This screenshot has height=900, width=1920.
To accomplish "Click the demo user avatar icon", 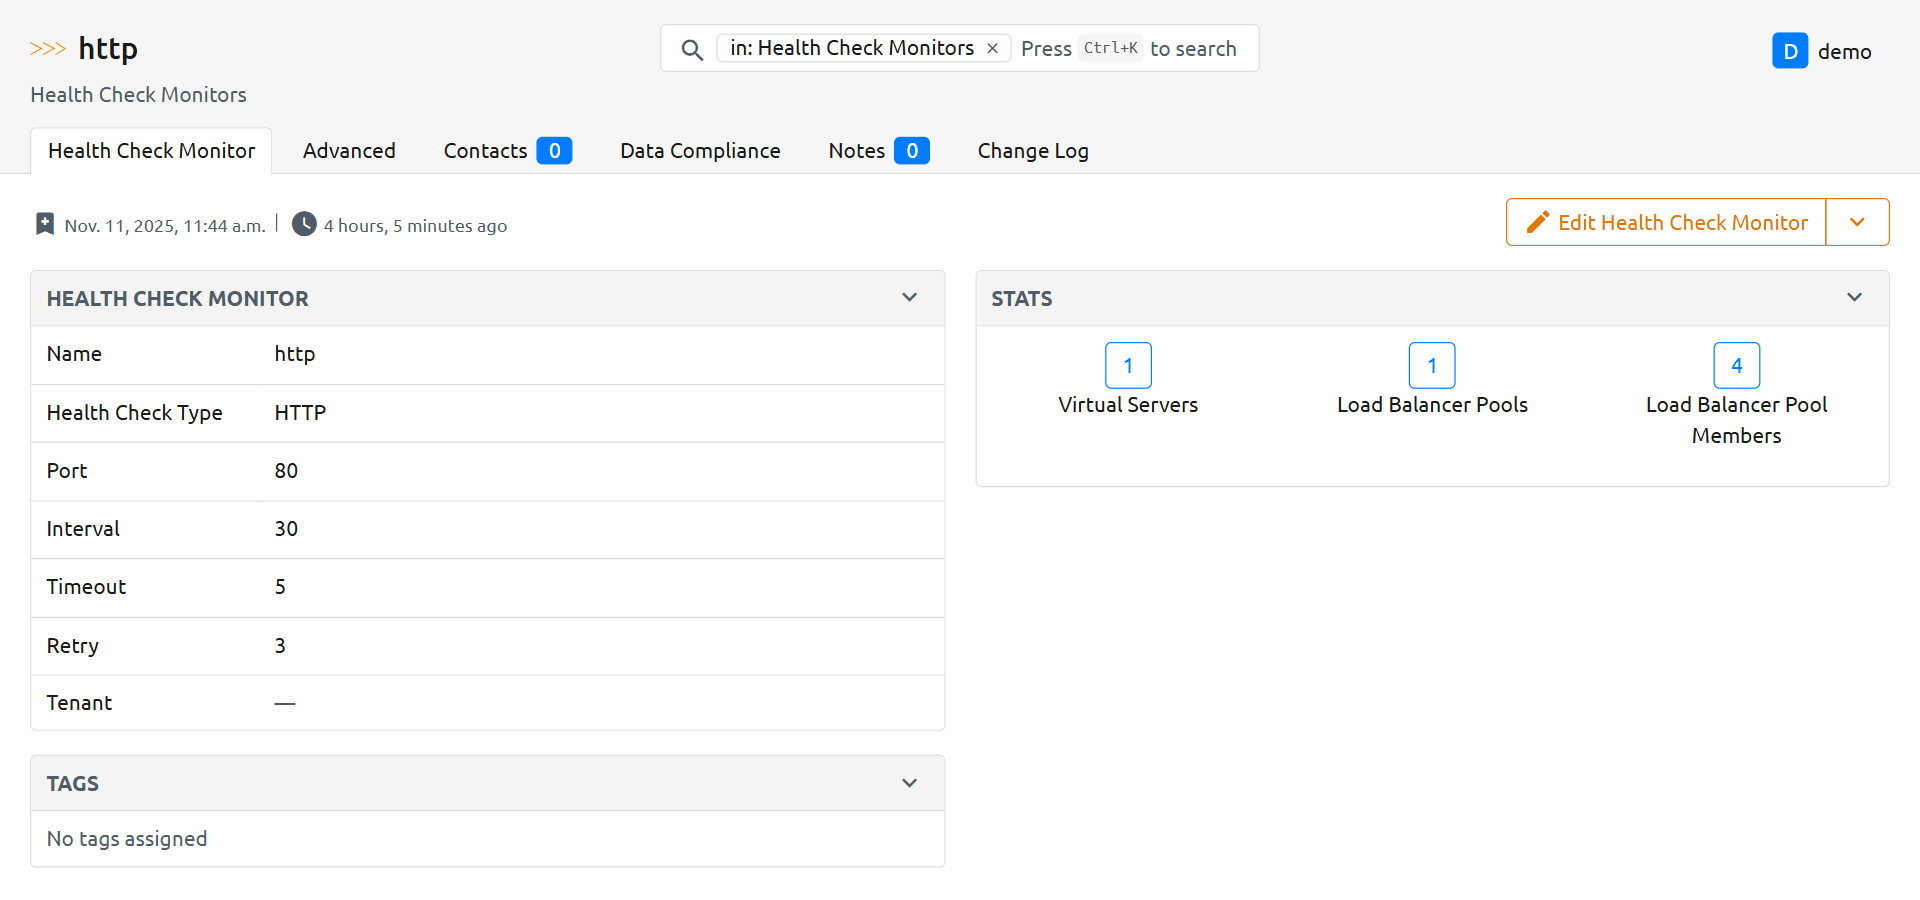I will 1789,51.
